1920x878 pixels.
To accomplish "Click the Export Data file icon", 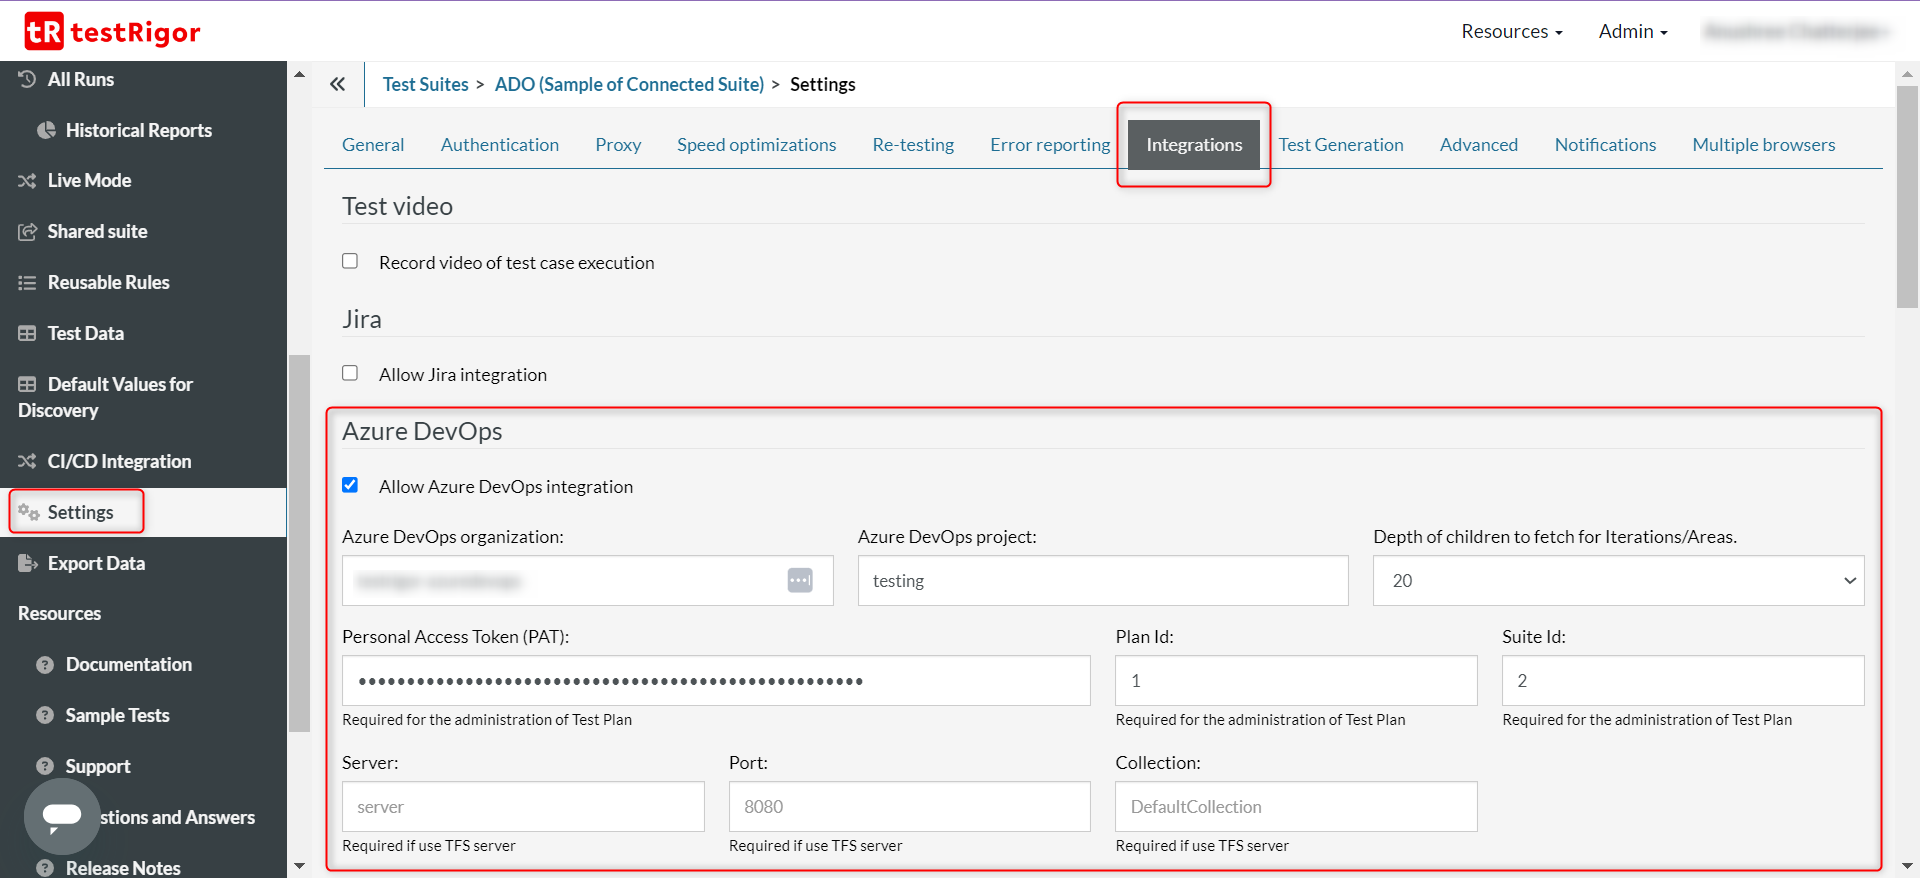I will click(x=27, y=563).
